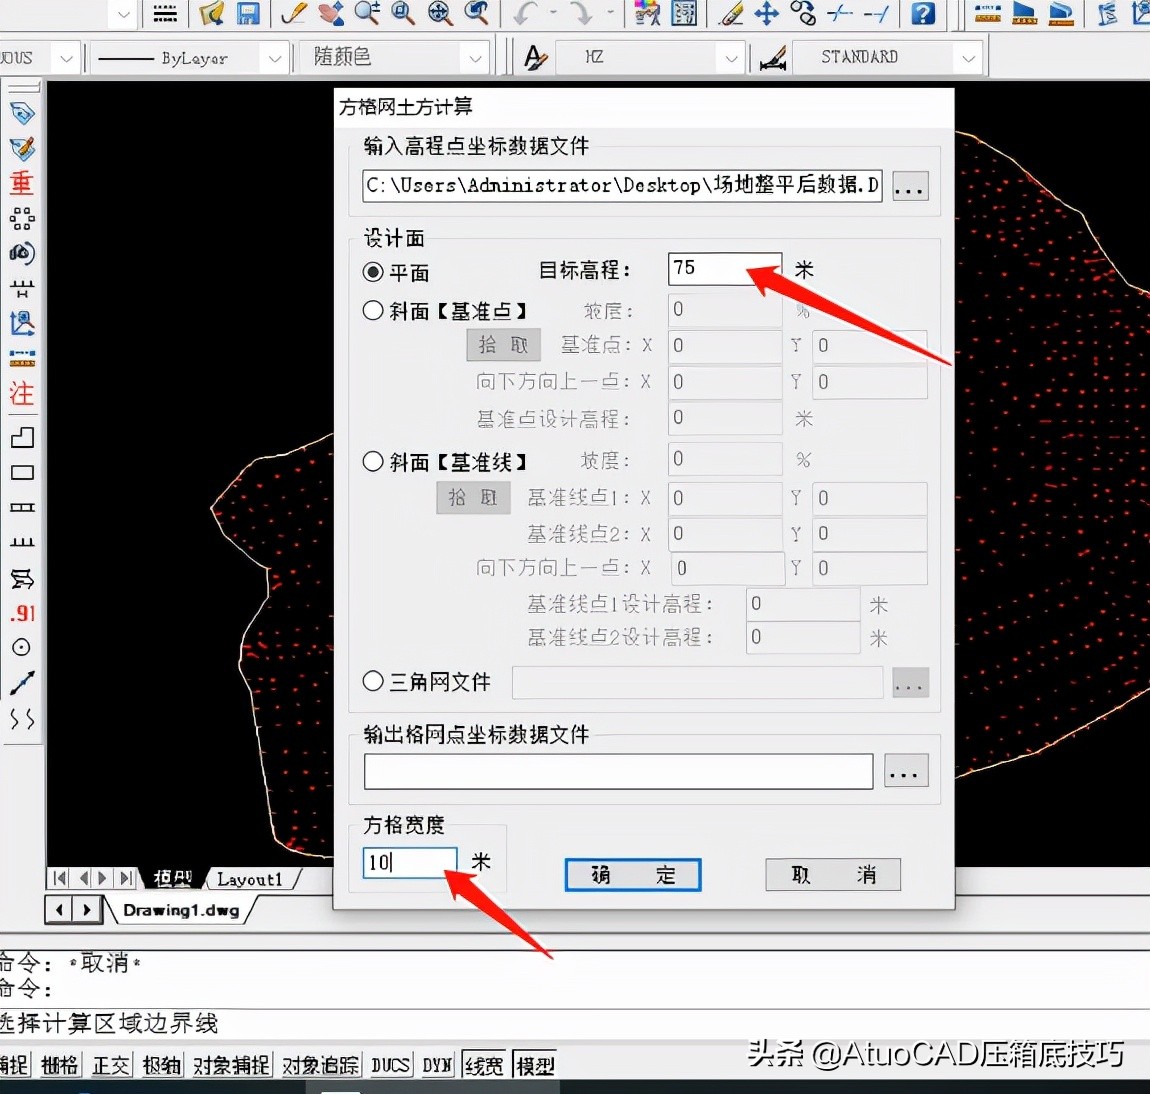Viewport: 1150px width, 1094px height.
Task: Click the red .91 elevation icon
Action: [x=21, y=613]
